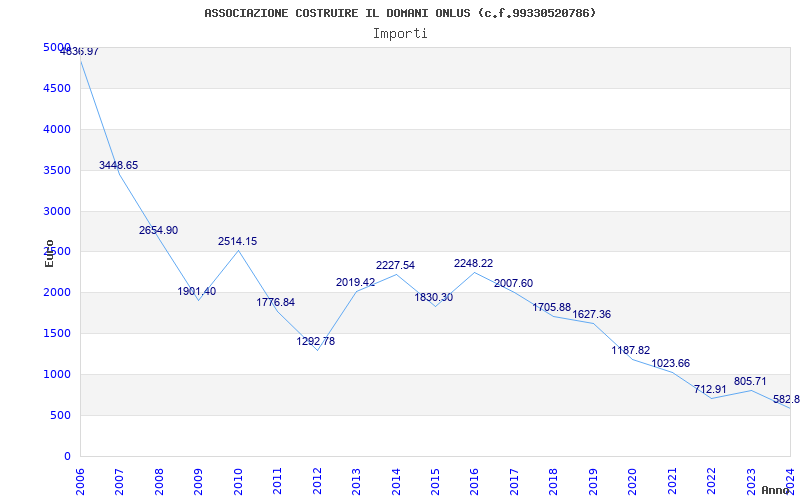The height and width of the screenshot is (500, 800).
Task: Click the data label 2007.60
Action: [513, 283]
